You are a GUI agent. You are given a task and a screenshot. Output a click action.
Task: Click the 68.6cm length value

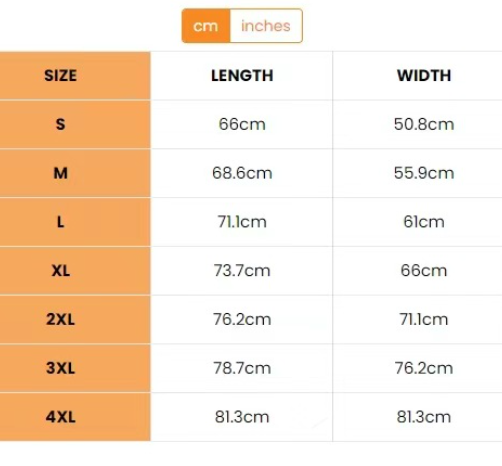click(242, 173)
